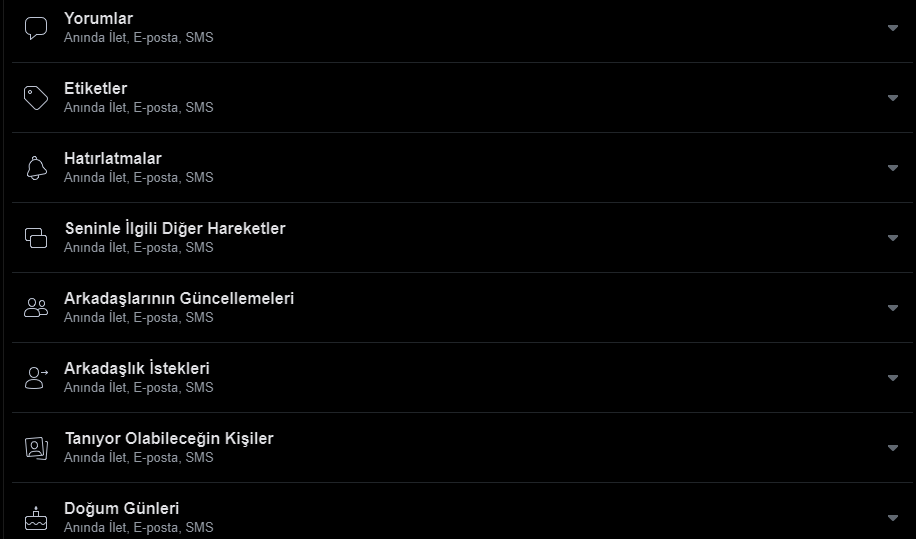Click the Arkadaşlık İstekleri person icon

(x=36, y=378)
